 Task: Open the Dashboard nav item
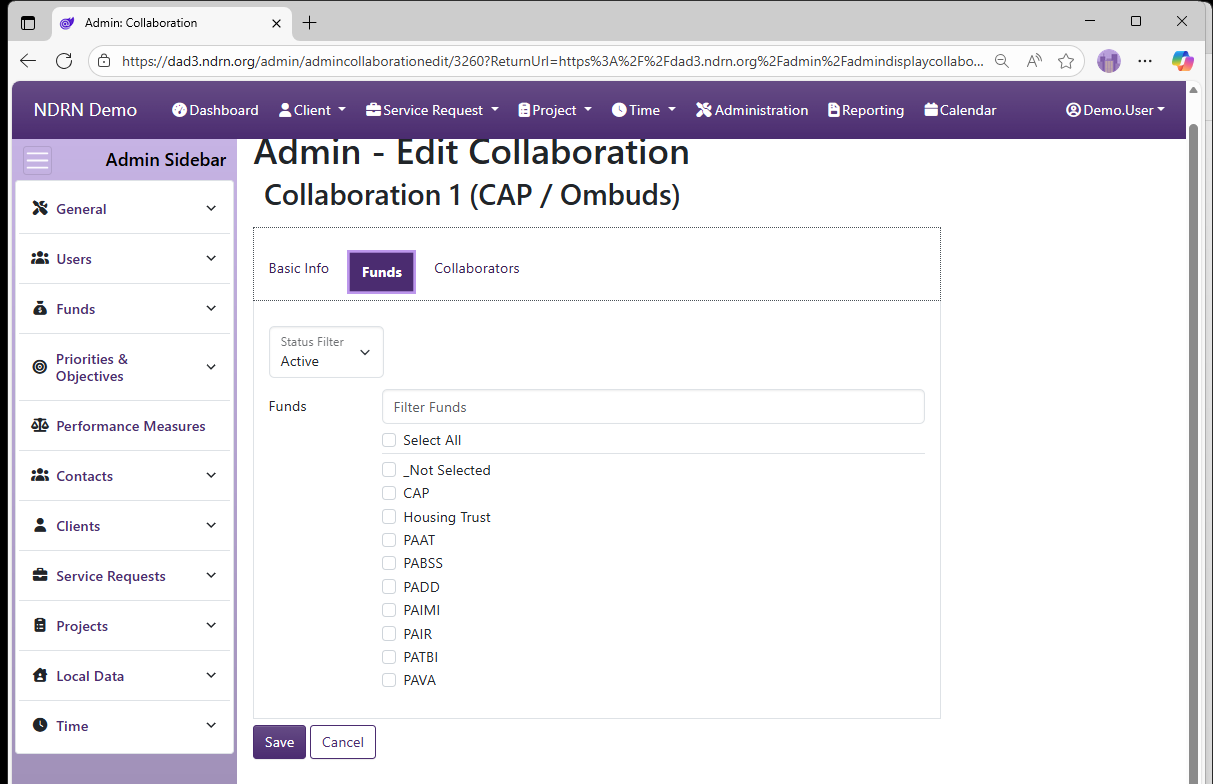(215, 110)
